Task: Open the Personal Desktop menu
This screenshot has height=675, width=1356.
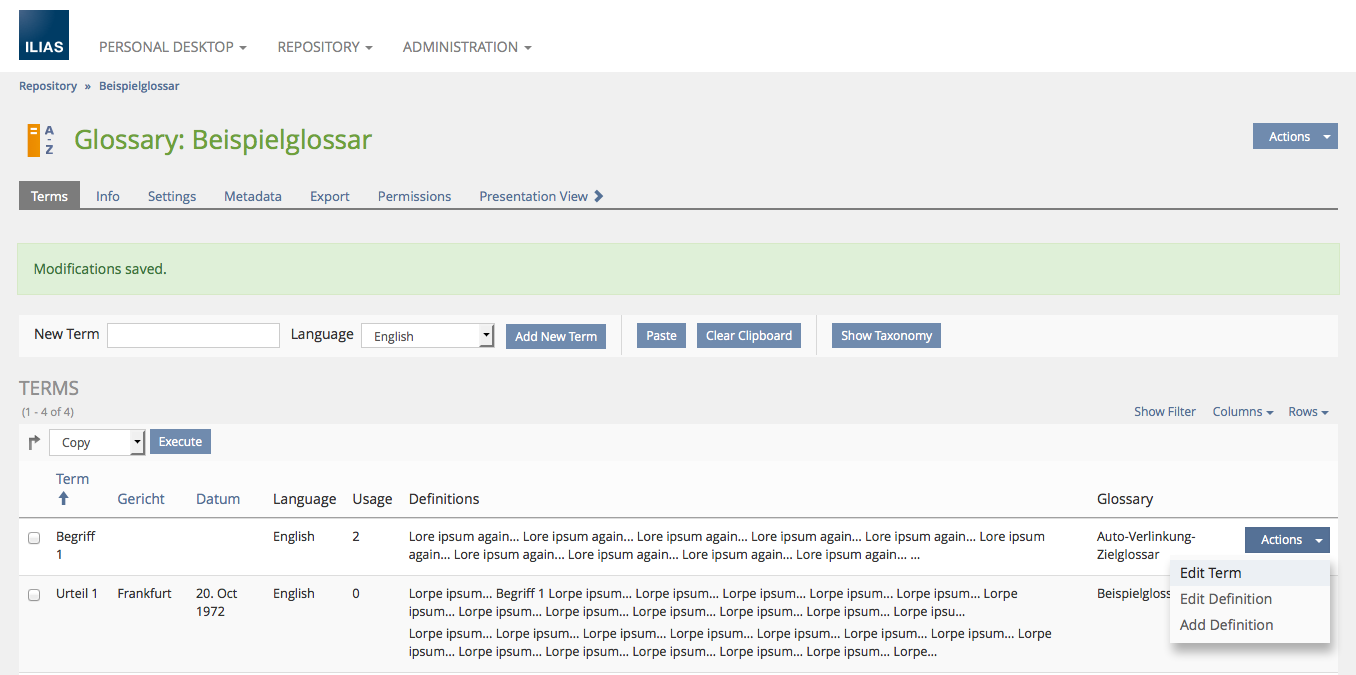Action: point(172,47)
